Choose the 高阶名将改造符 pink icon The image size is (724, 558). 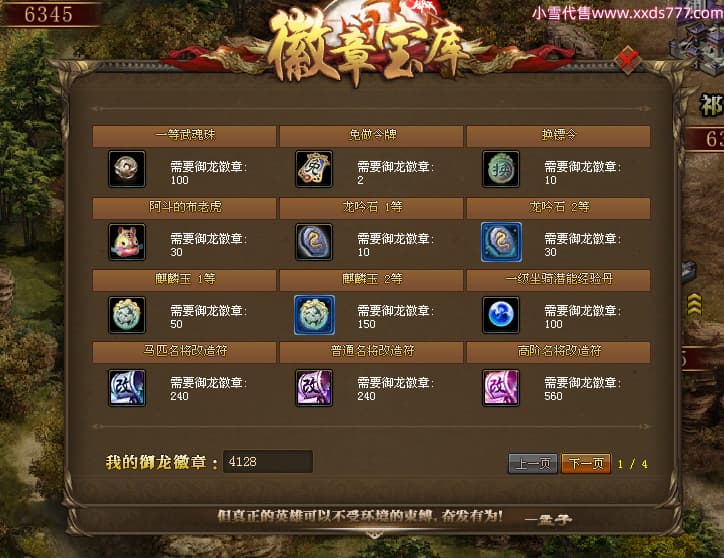[501, 388]
